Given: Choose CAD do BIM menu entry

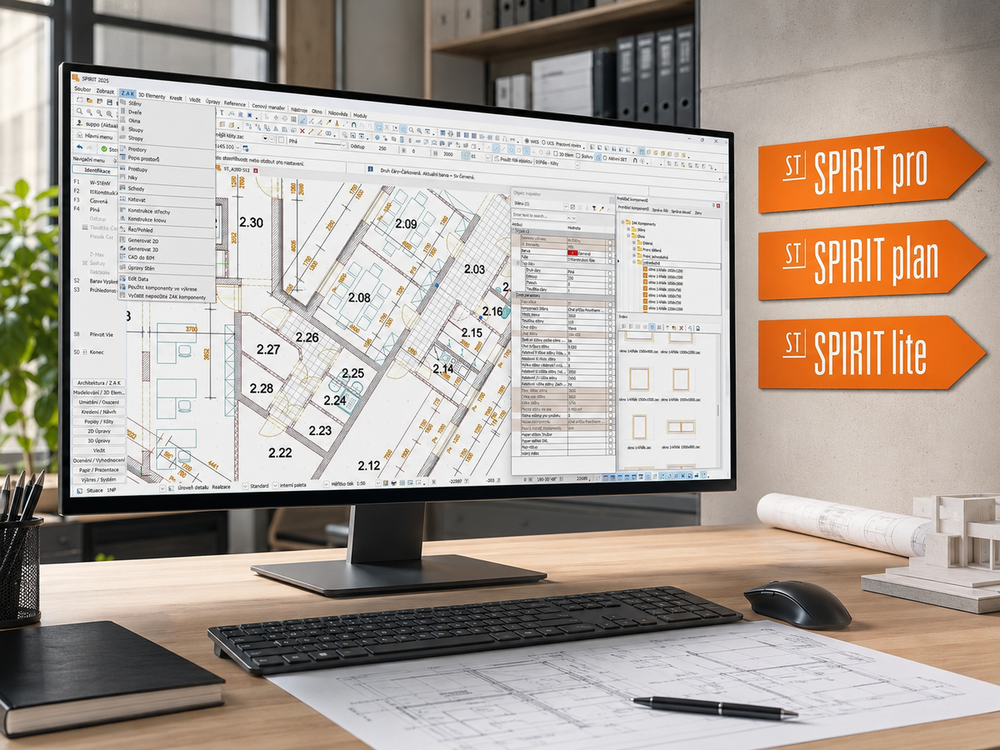Looking at the screenshot, I should coord(142,257).
